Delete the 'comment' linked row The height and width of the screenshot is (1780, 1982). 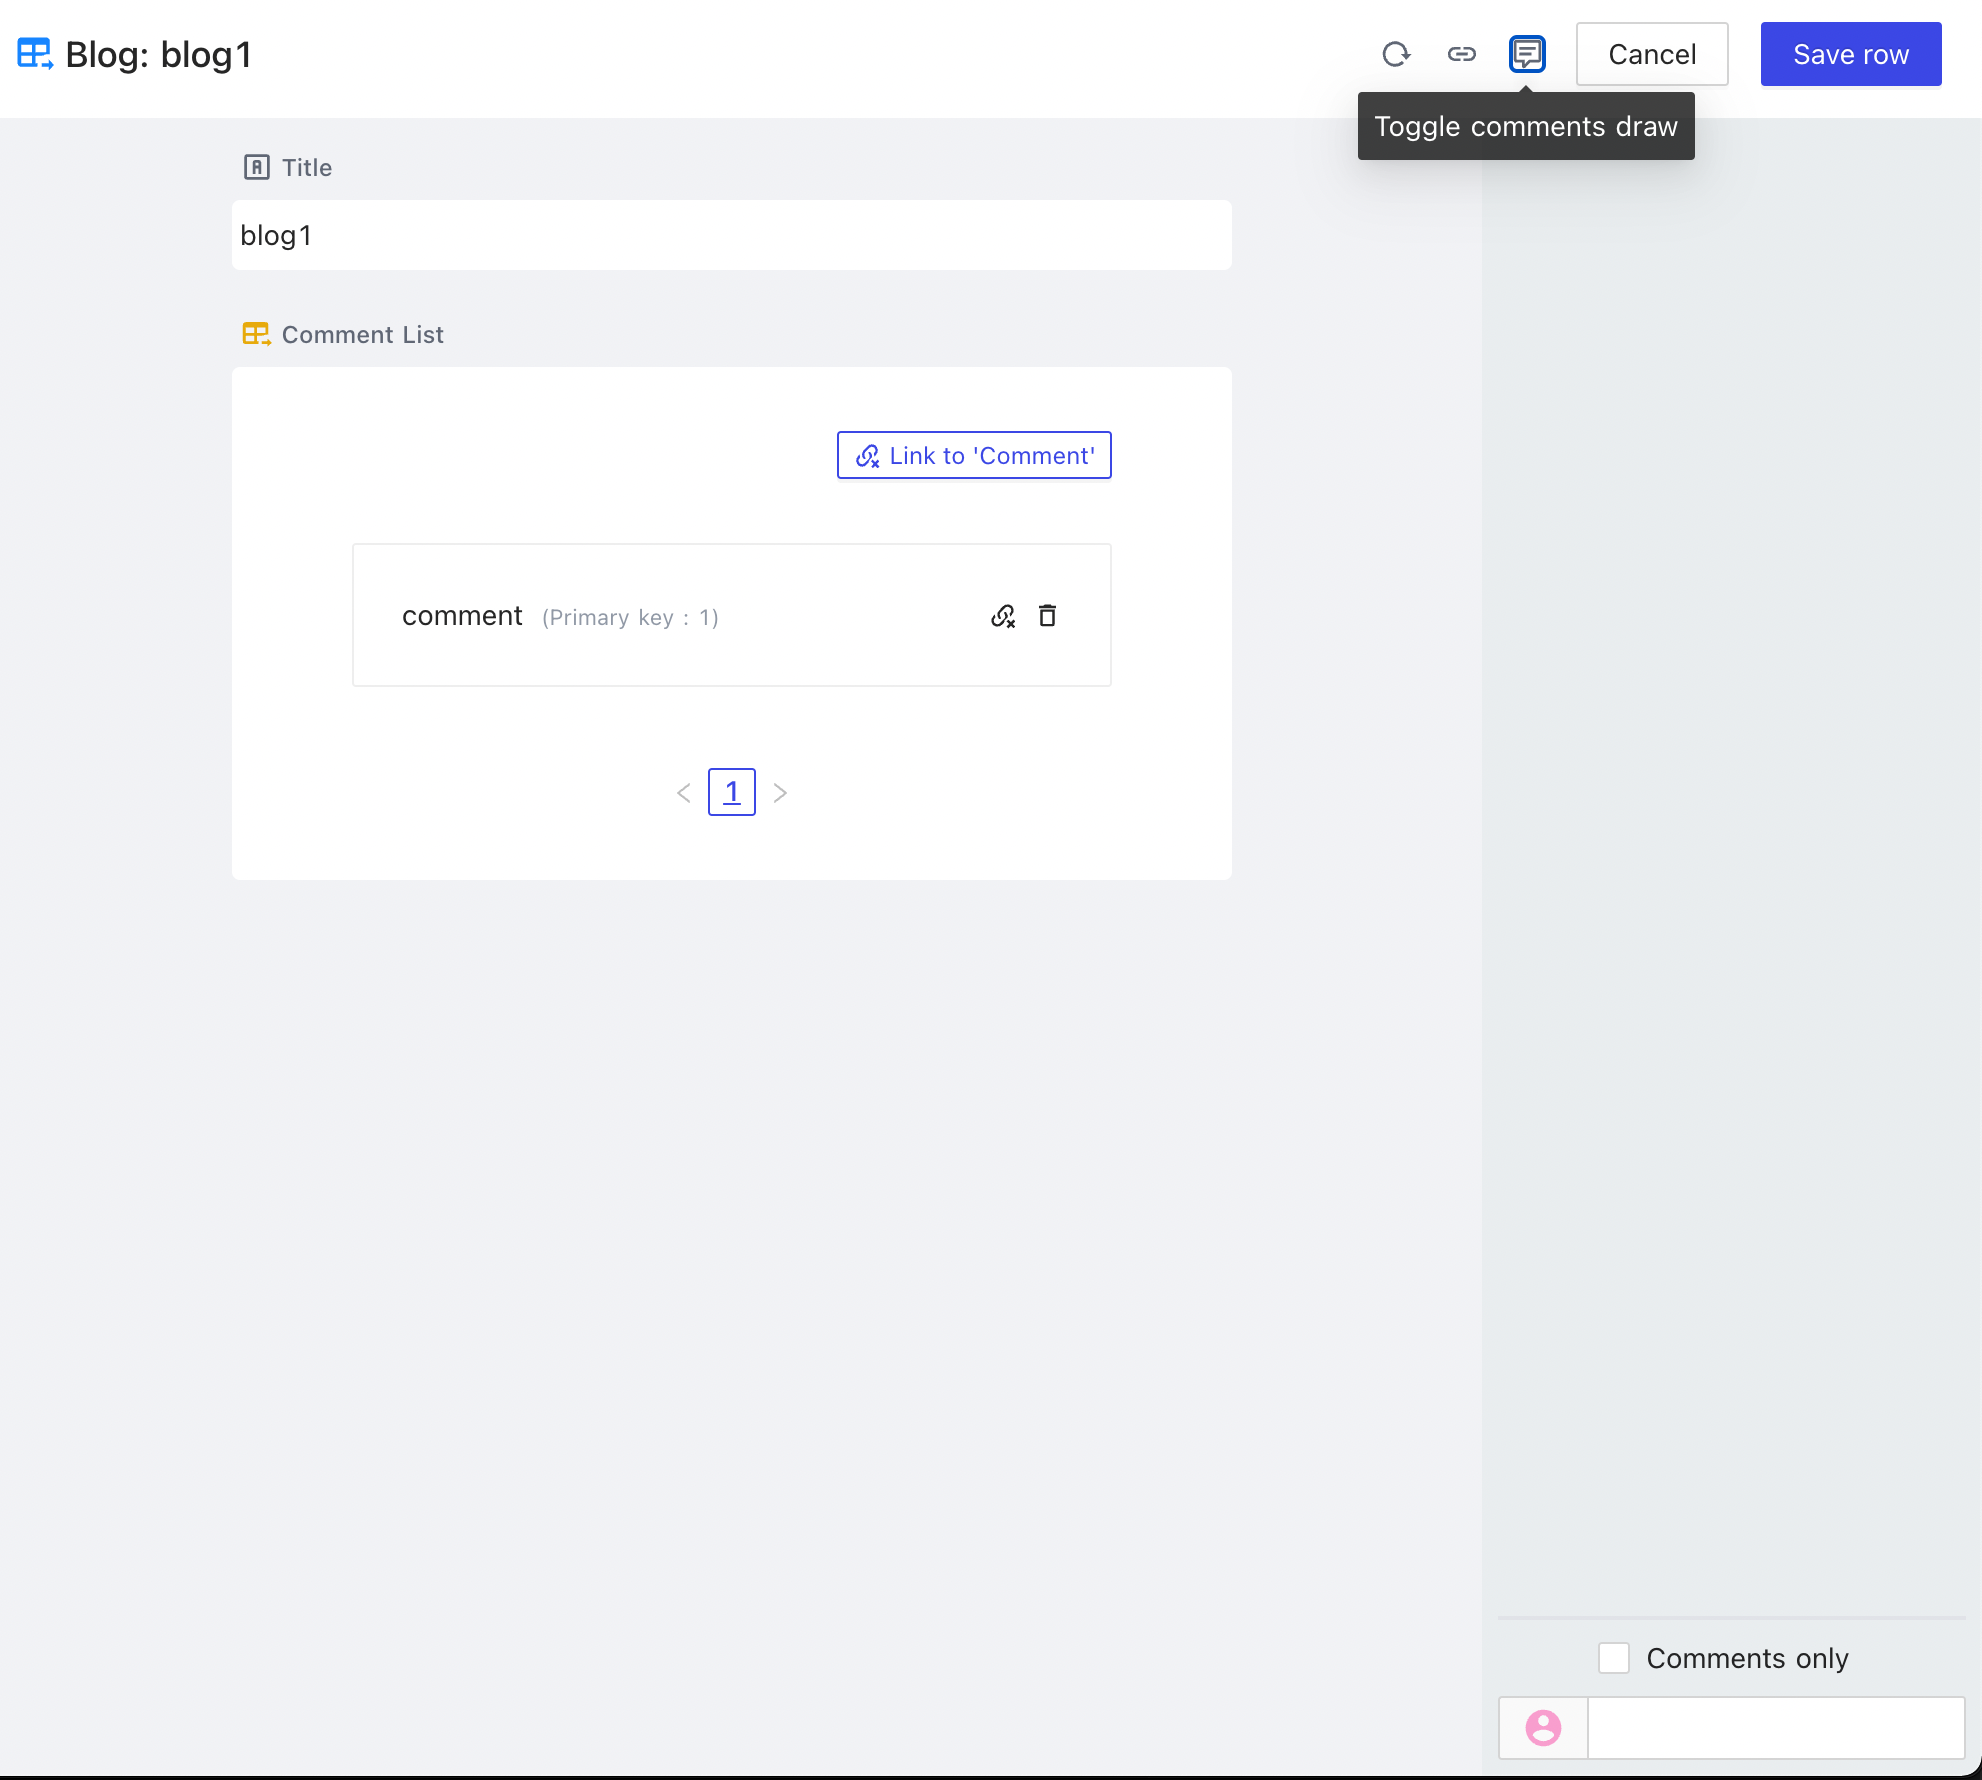pos(1048,616)
